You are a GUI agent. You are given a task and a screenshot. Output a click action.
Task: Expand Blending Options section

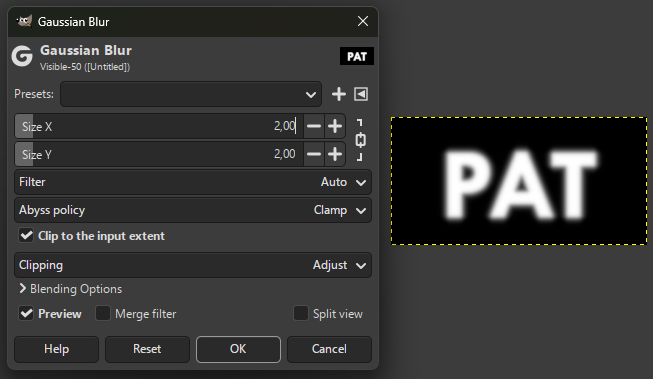70,289
